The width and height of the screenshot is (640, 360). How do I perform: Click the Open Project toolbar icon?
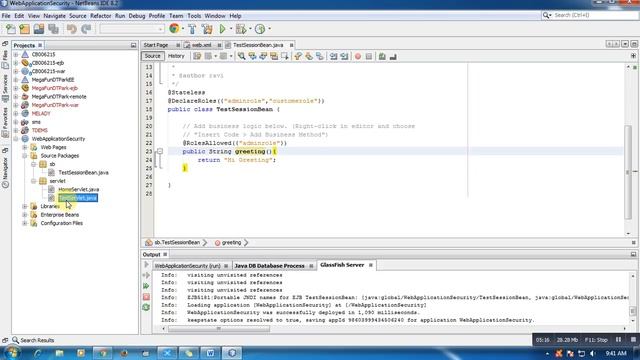click(x=39, y=29)
